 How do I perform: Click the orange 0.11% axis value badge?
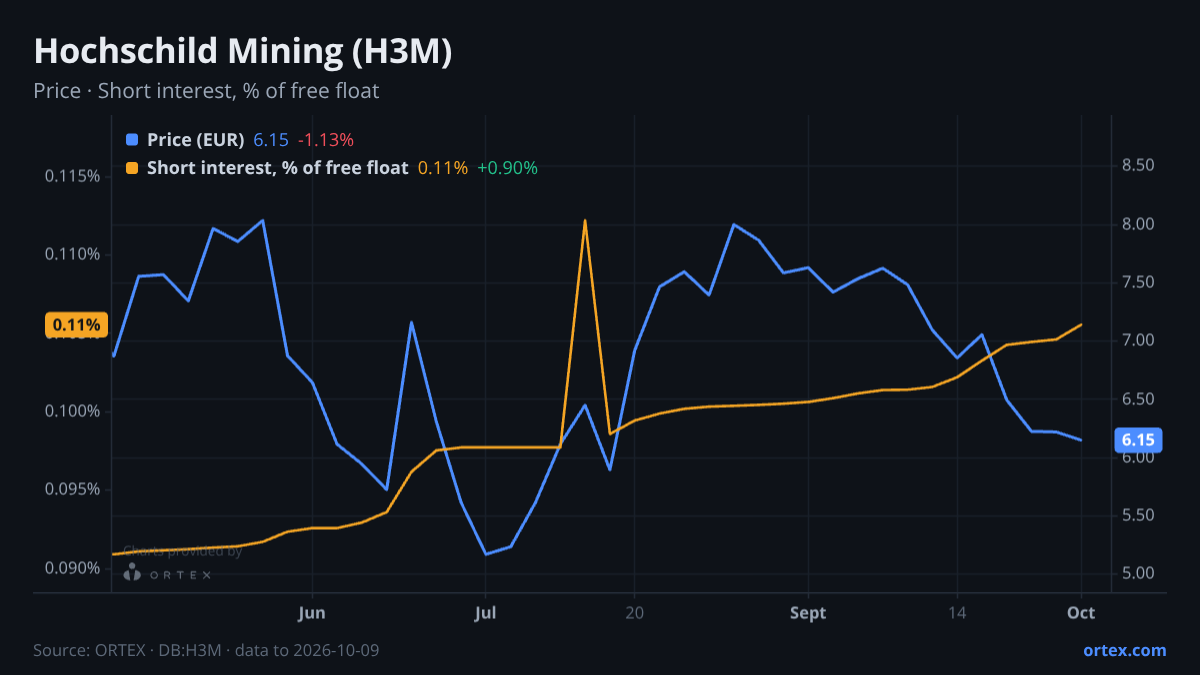tap(76, 324)
